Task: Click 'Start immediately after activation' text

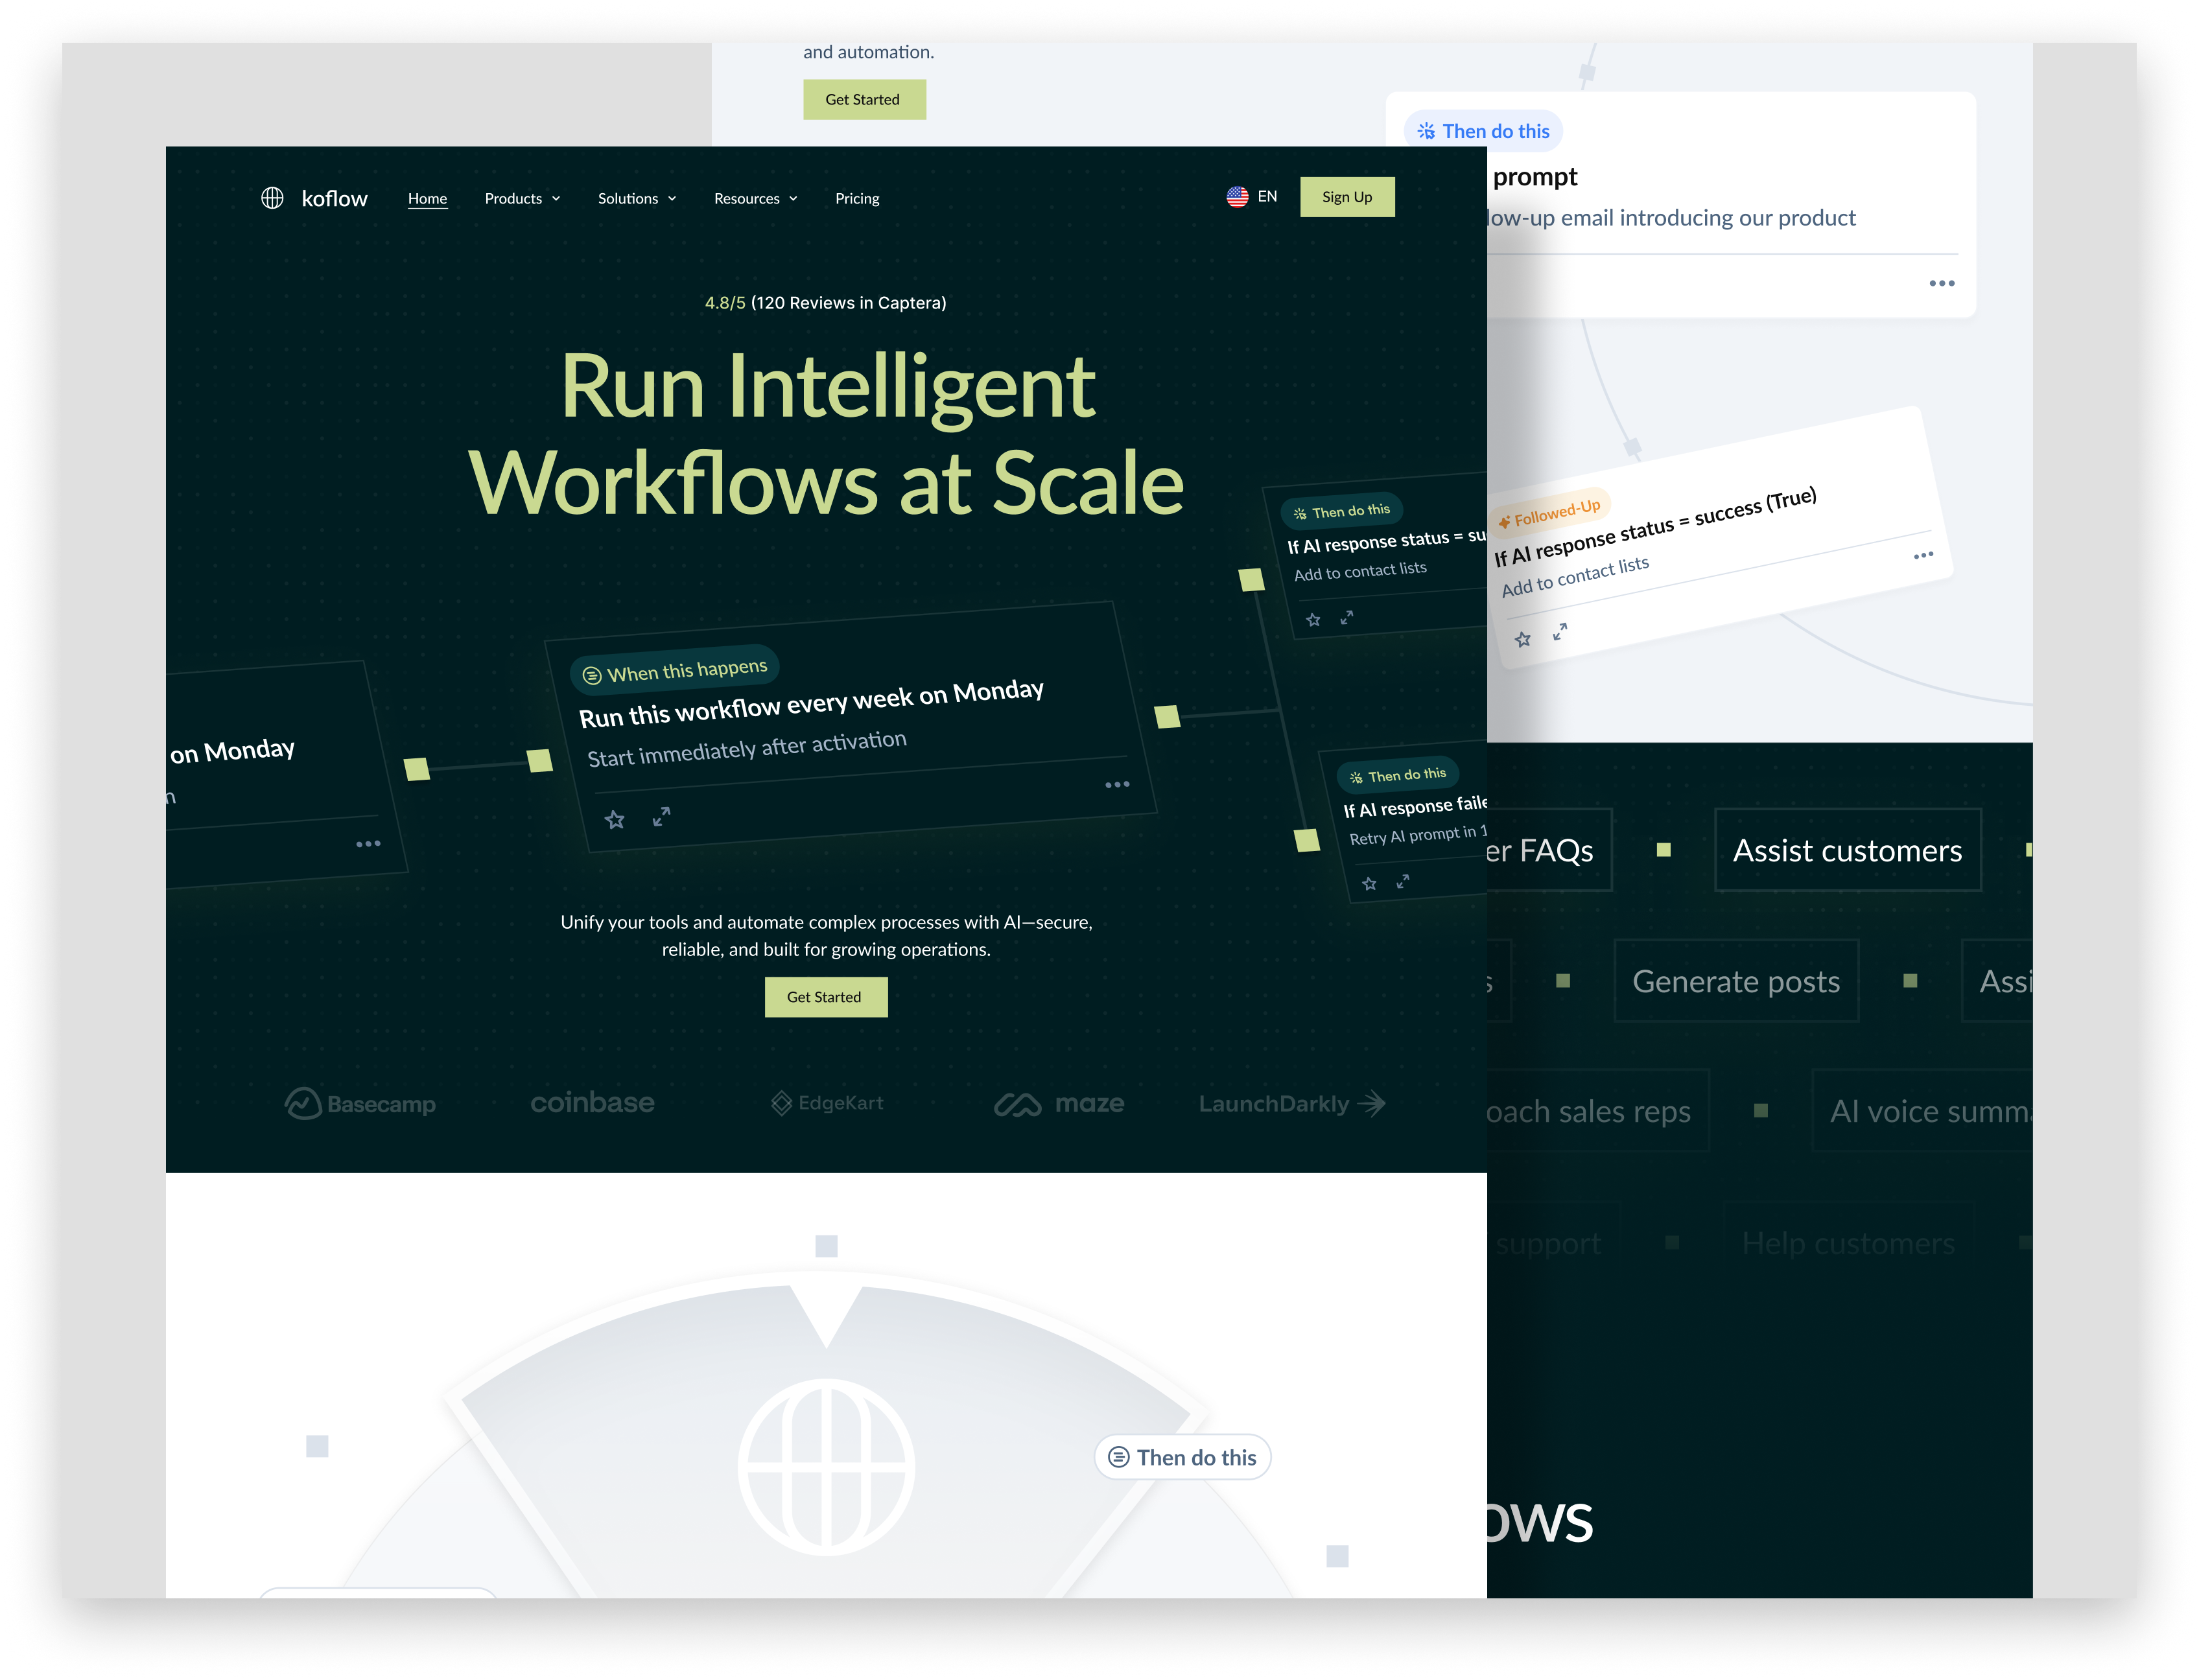Action: (x=747, y=748)
